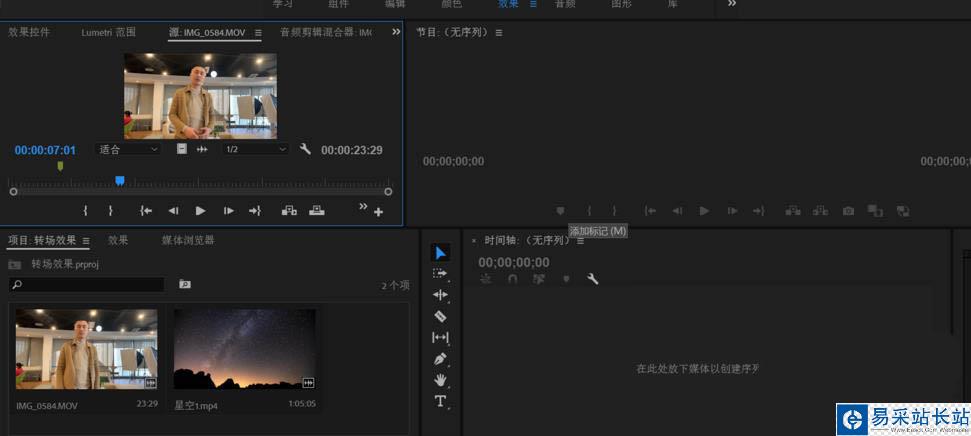This screenshot has width=971, height=436.
Task: Step forward one frame in Source monitor
Action: (x=229, y=211)
